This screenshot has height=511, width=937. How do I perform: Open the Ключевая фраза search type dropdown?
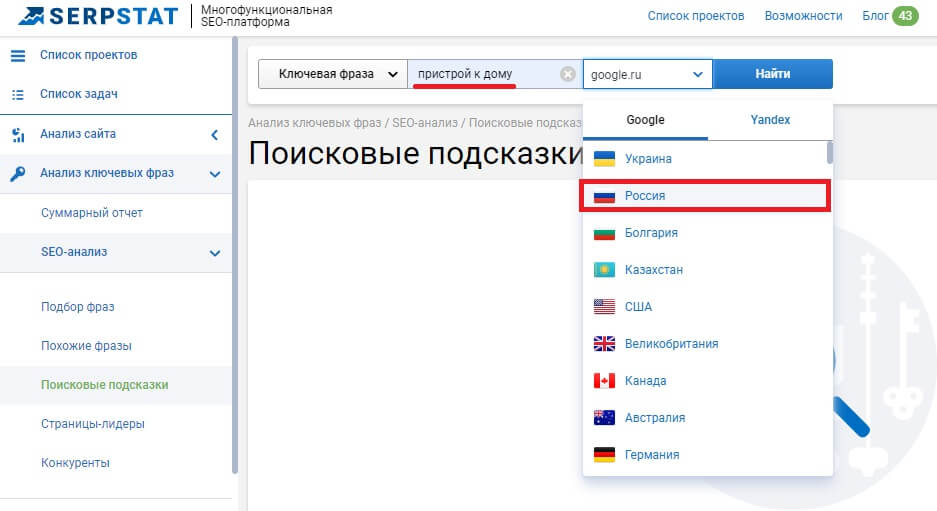coord(333,74)
